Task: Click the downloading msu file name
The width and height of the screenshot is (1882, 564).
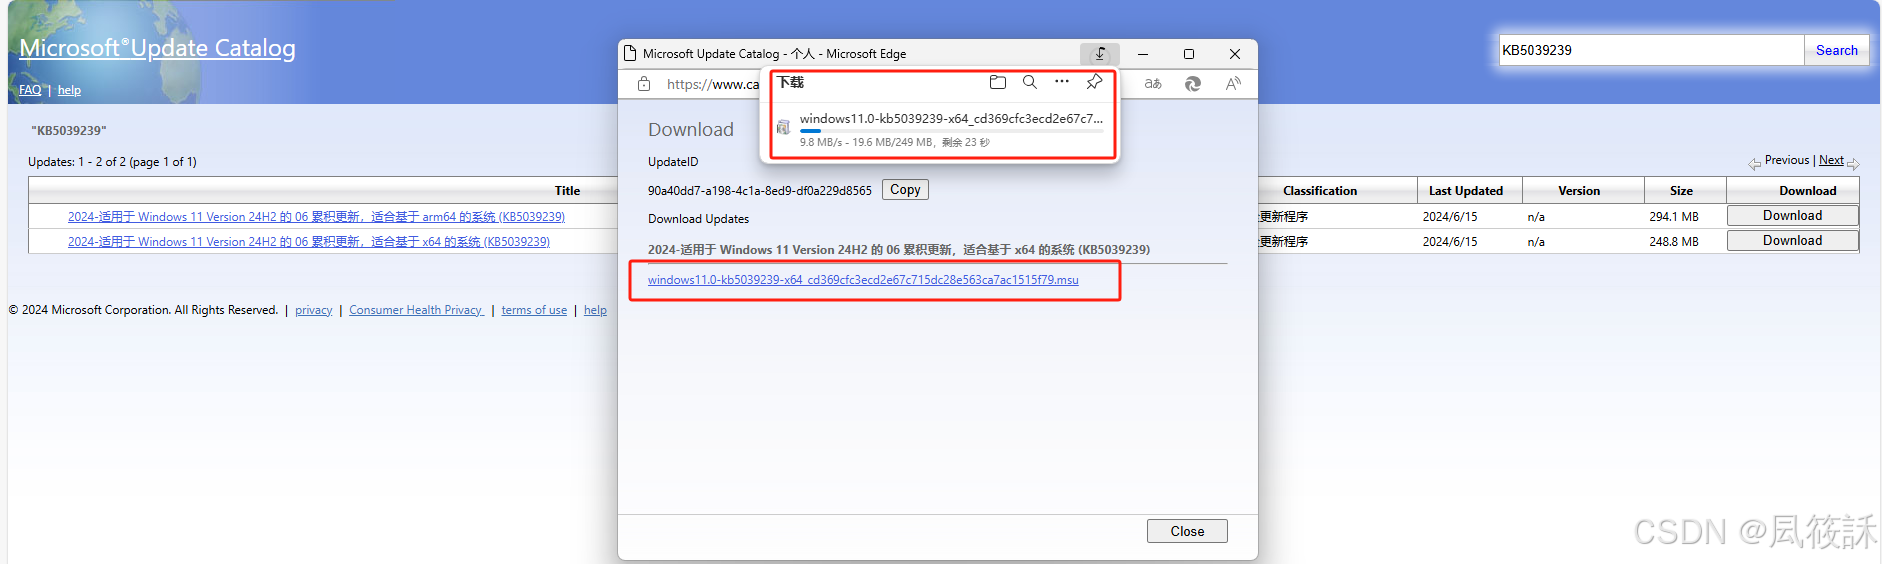Action: point(951,118)
